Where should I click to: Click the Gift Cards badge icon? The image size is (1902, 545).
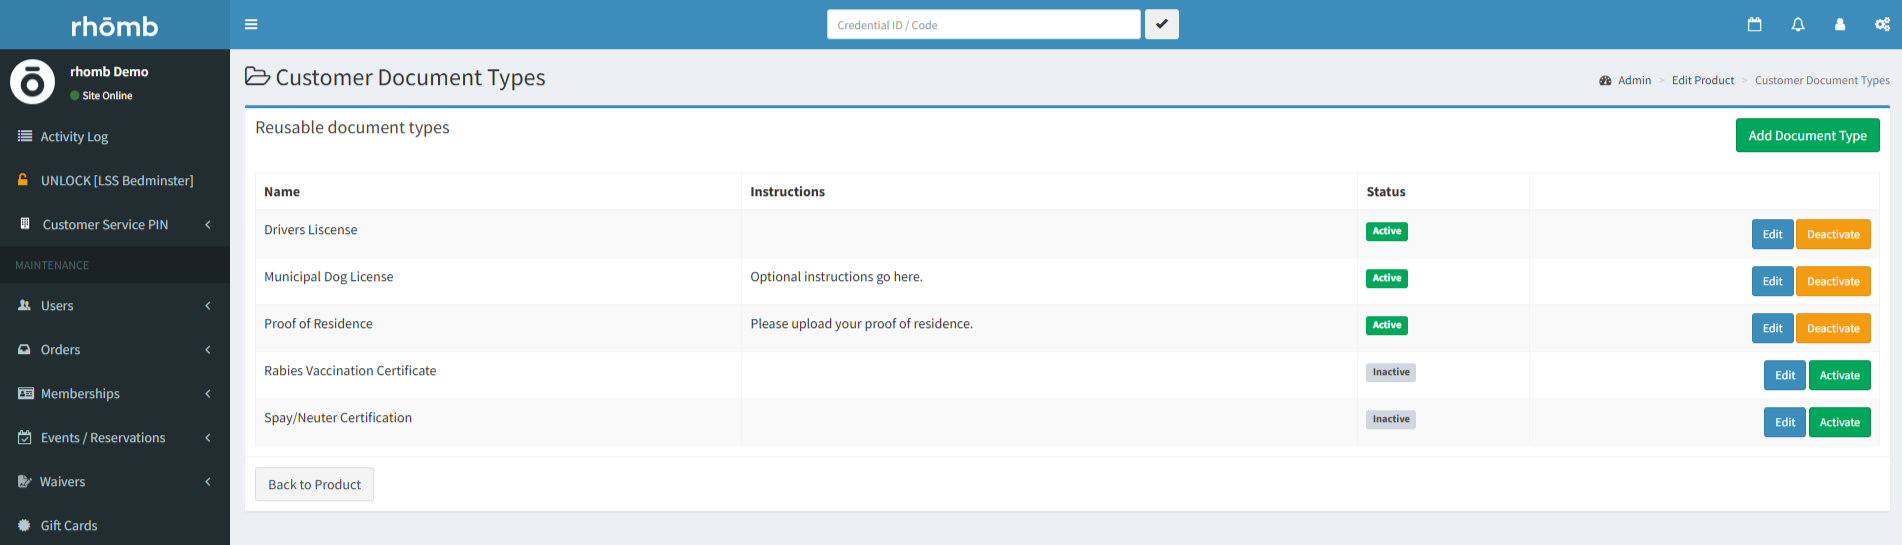tap(25, 525)
